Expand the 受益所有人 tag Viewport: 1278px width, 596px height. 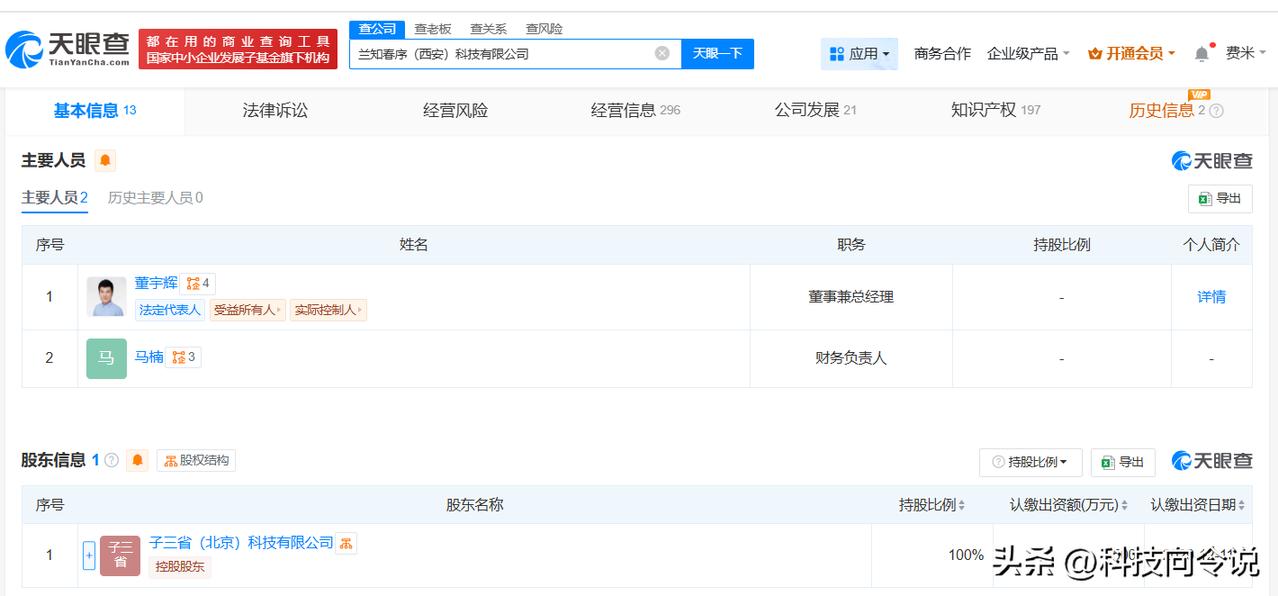pos(247,310)
